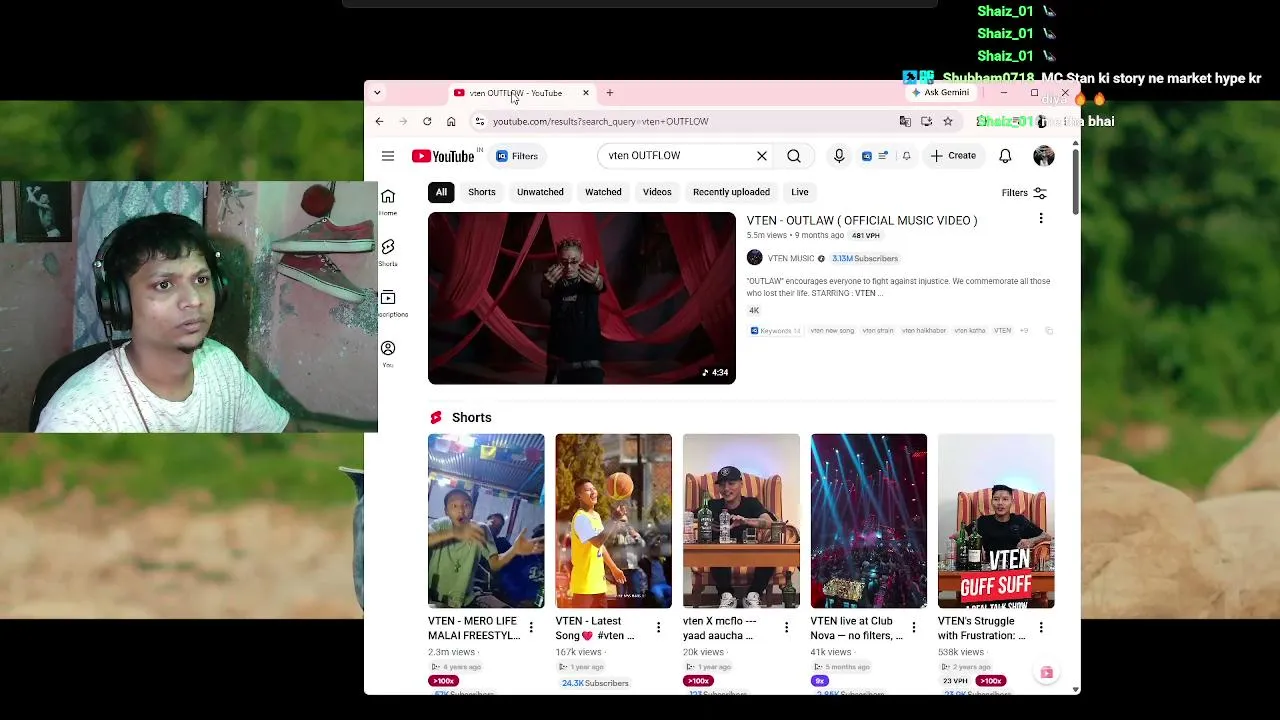Click the 24.3K Subscribers badge
This screenshot has height=720, width=1280.
[x=595, y=683]
